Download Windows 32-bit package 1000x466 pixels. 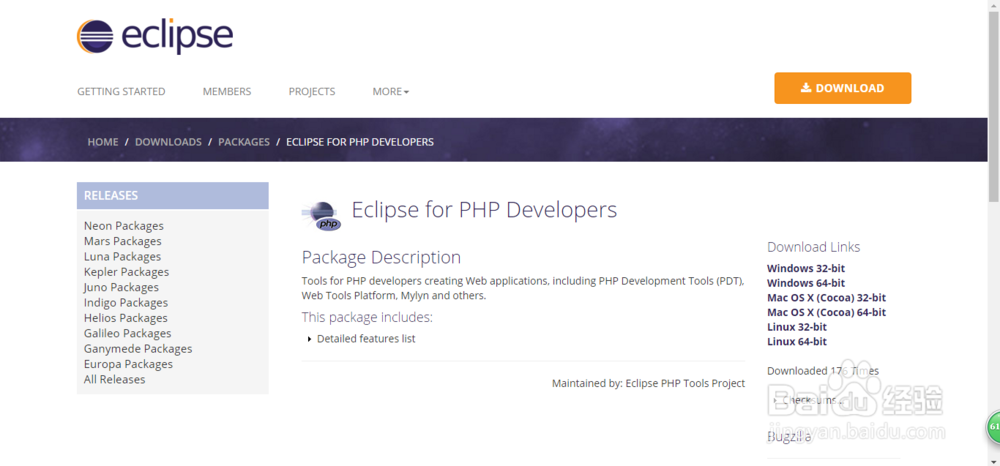point(806,268)
